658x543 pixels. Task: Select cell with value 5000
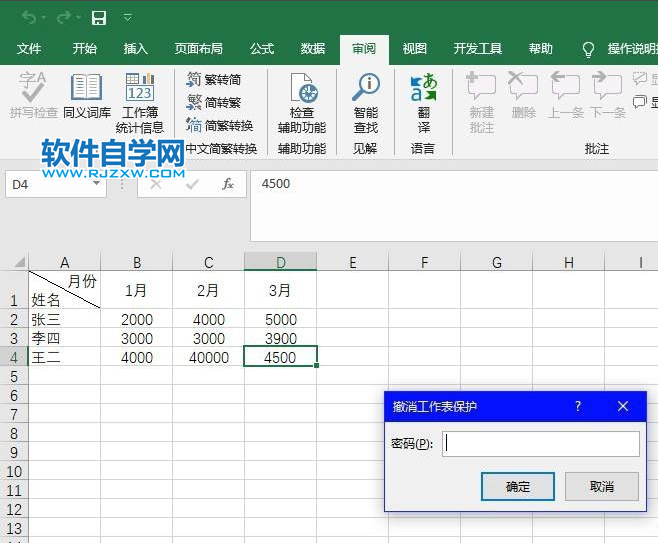(x=280, y=319)
